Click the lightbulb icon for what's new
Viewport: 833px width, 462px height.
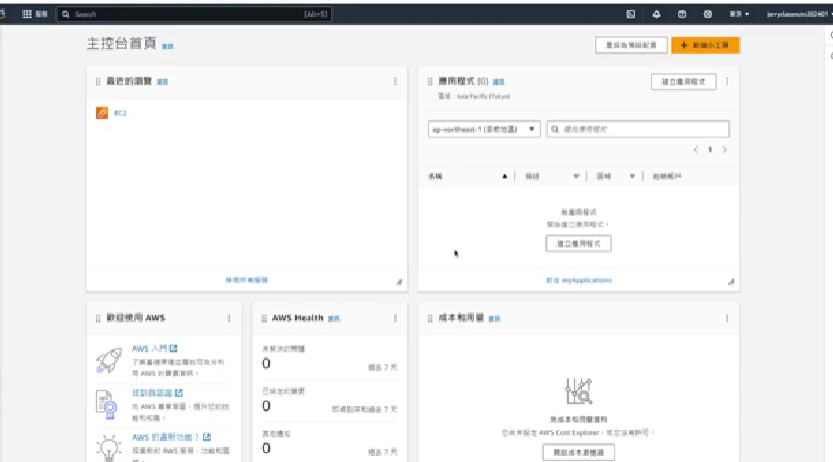point(109,448)
